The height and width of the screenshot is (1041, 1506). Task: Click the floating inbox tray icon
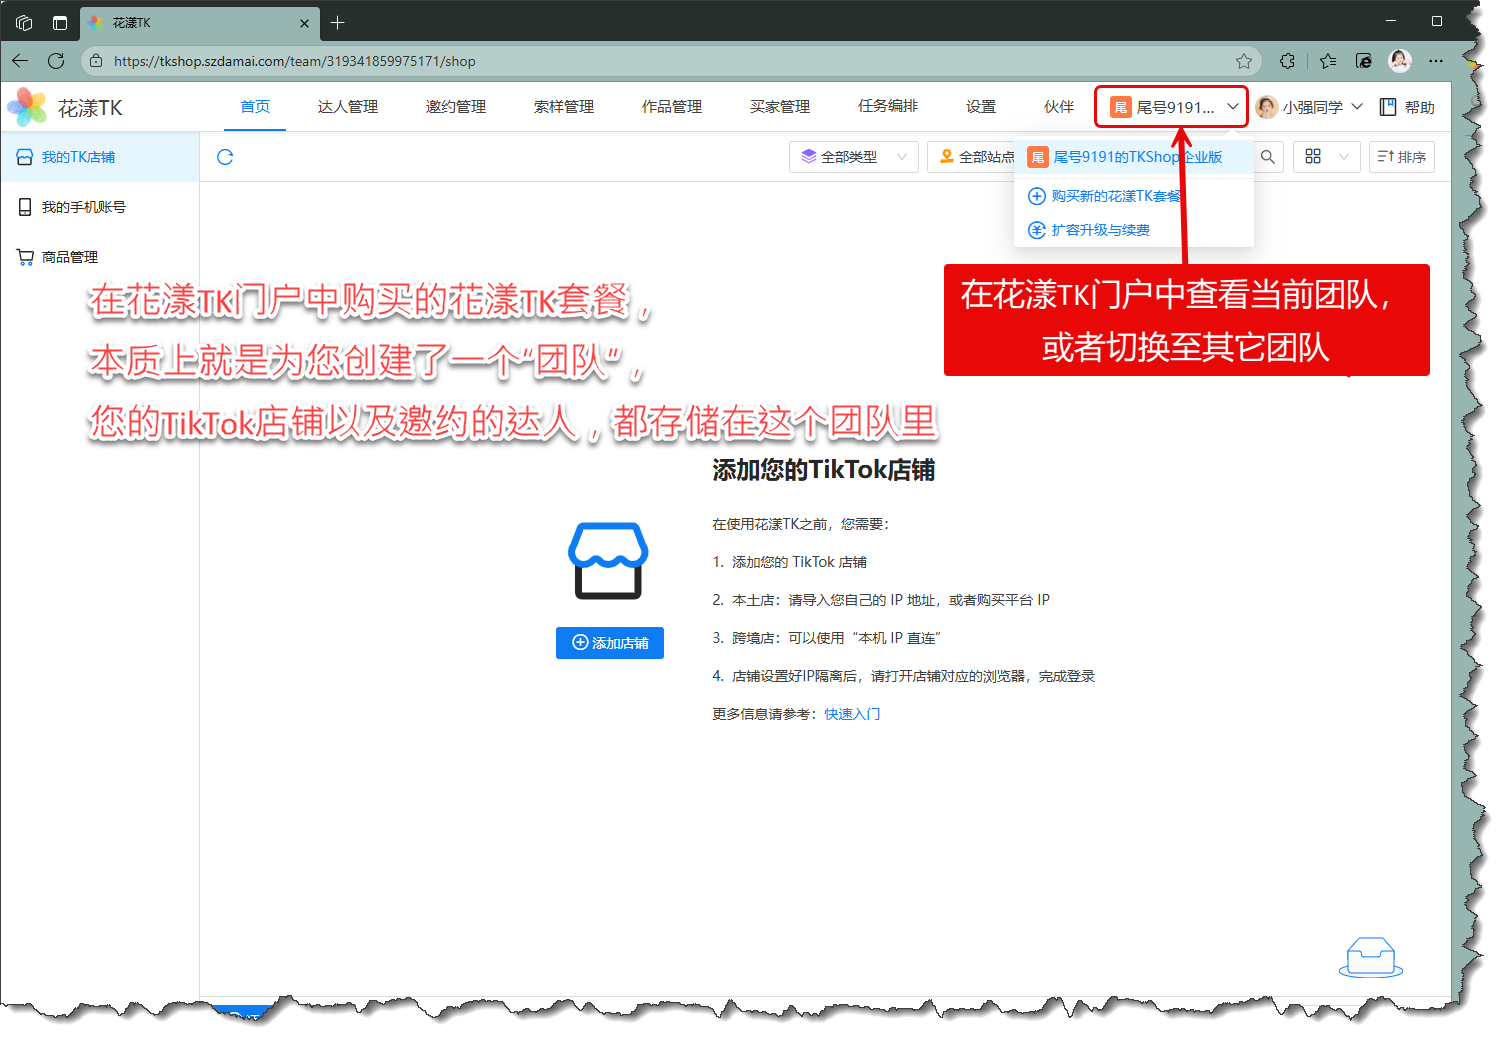1371,957
